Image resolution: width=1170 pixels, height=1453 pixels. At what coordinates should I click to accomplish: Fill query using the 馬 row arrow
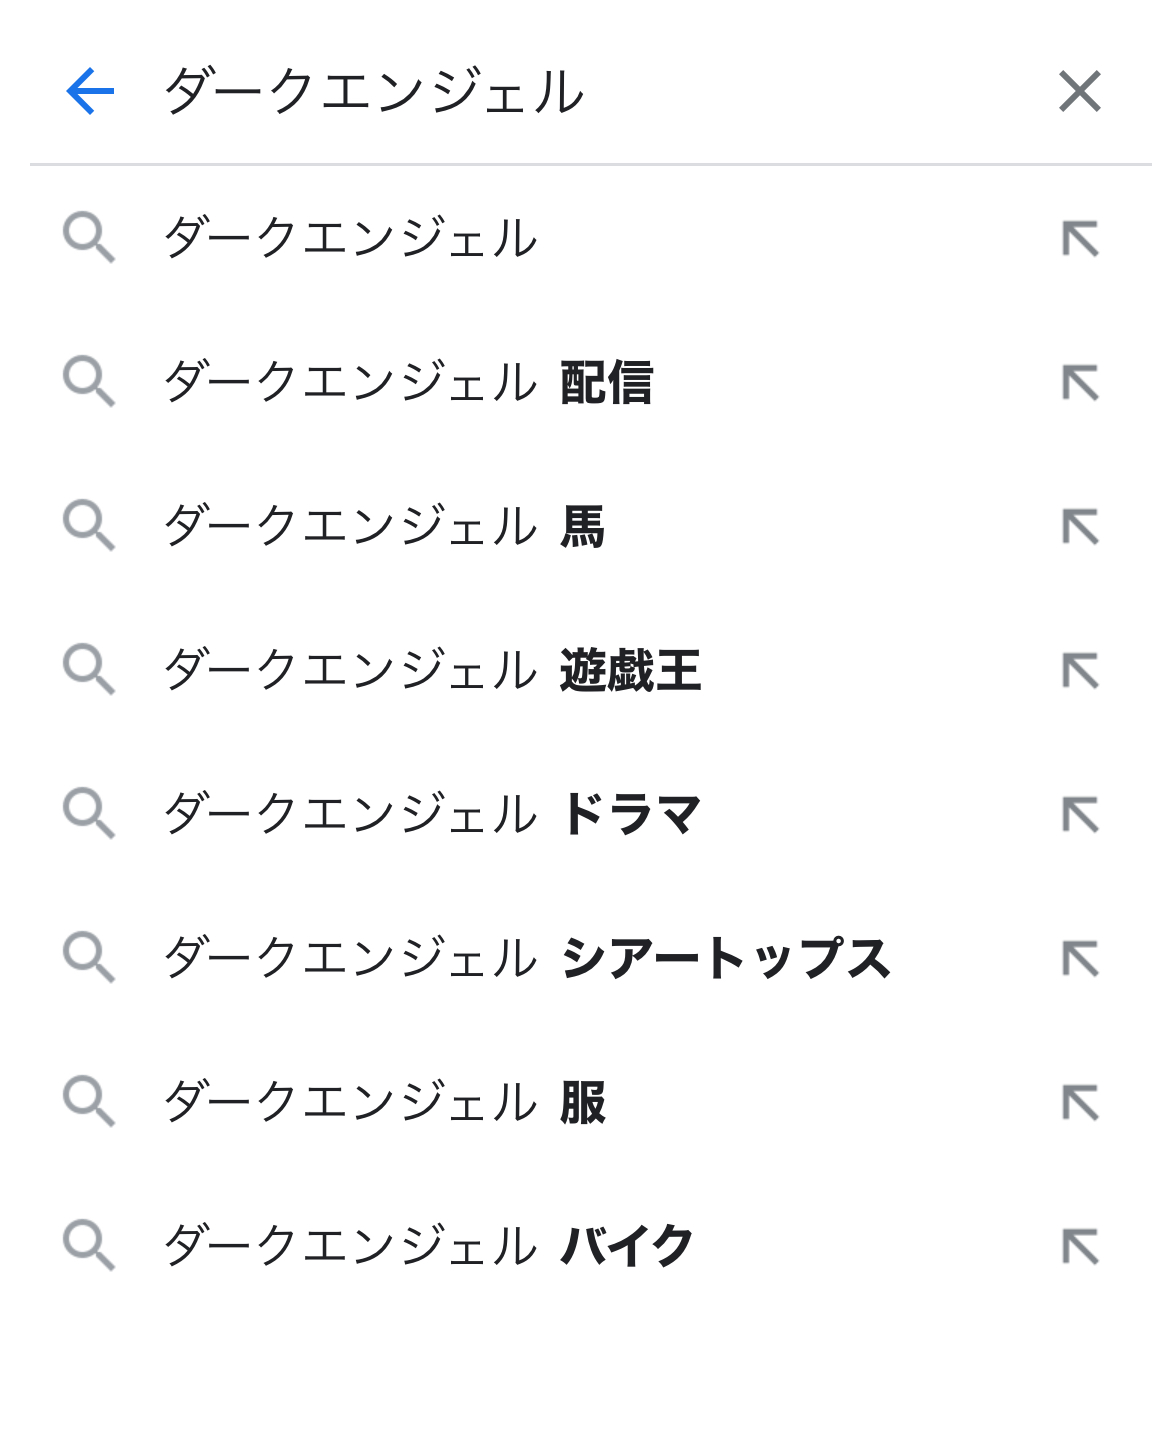tap(1080, 527)
